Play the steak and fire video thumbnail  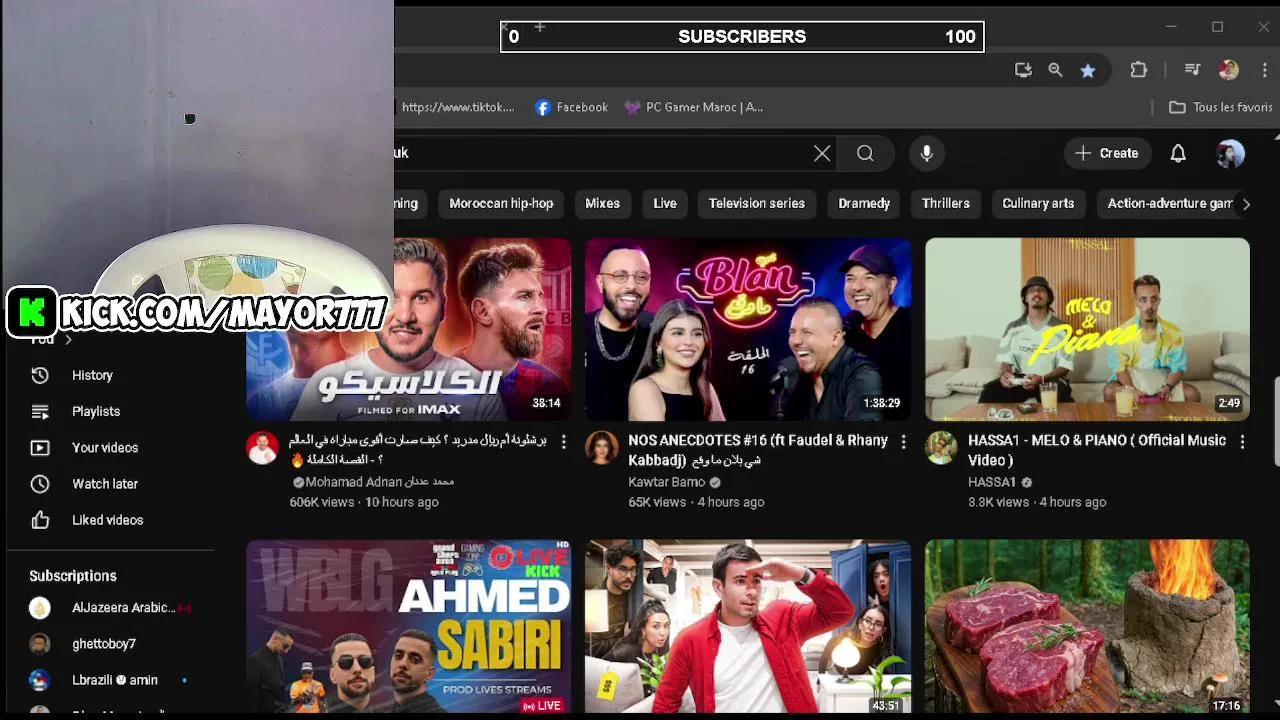tap(1087, 627)
